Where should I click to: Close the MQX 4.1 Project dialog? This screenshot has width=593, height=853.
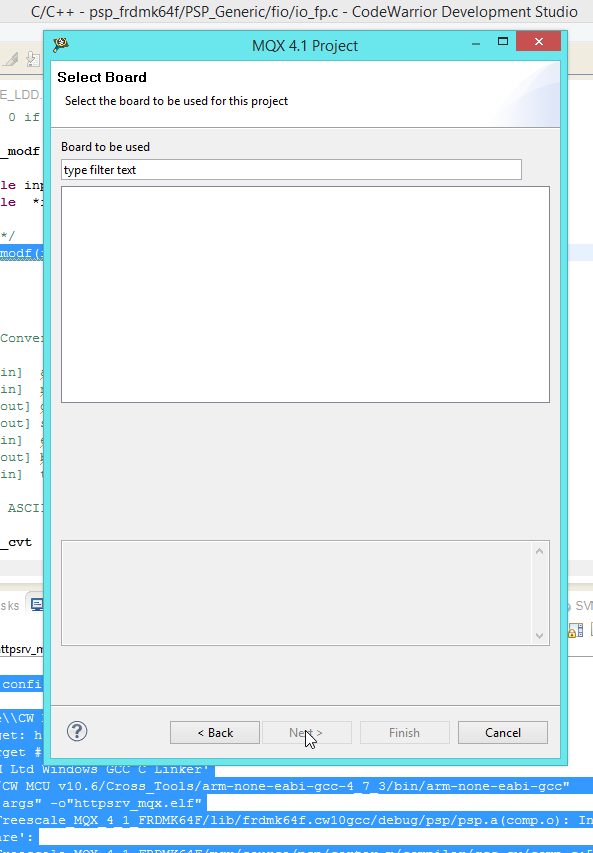539,41
